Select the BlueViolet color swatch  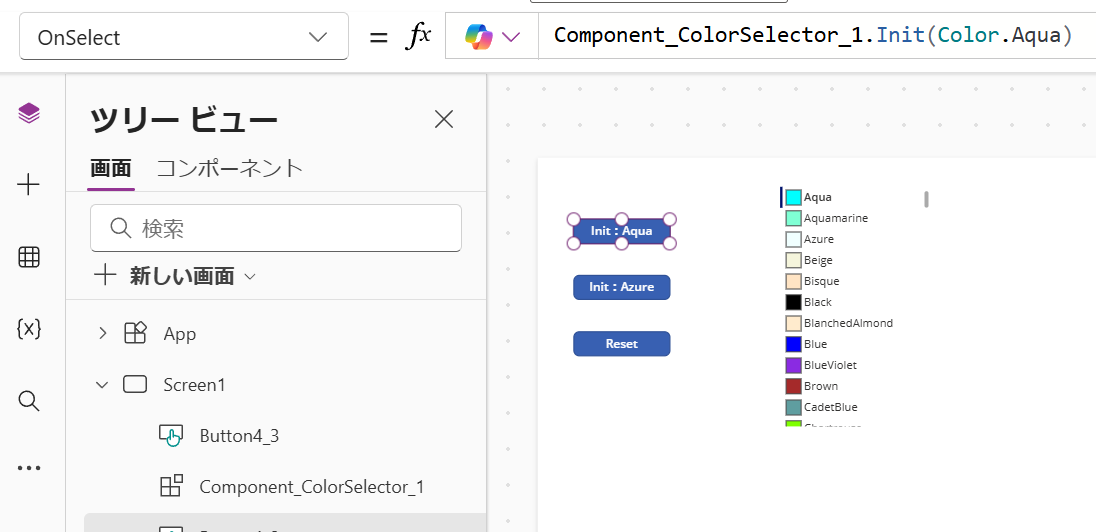pyautogui.click(x=794, y=365)
